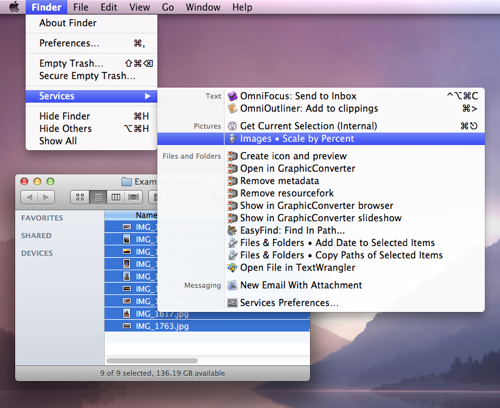500x408 pixels.
Task: Minimize the Finder window
Action: click(37, 181)
